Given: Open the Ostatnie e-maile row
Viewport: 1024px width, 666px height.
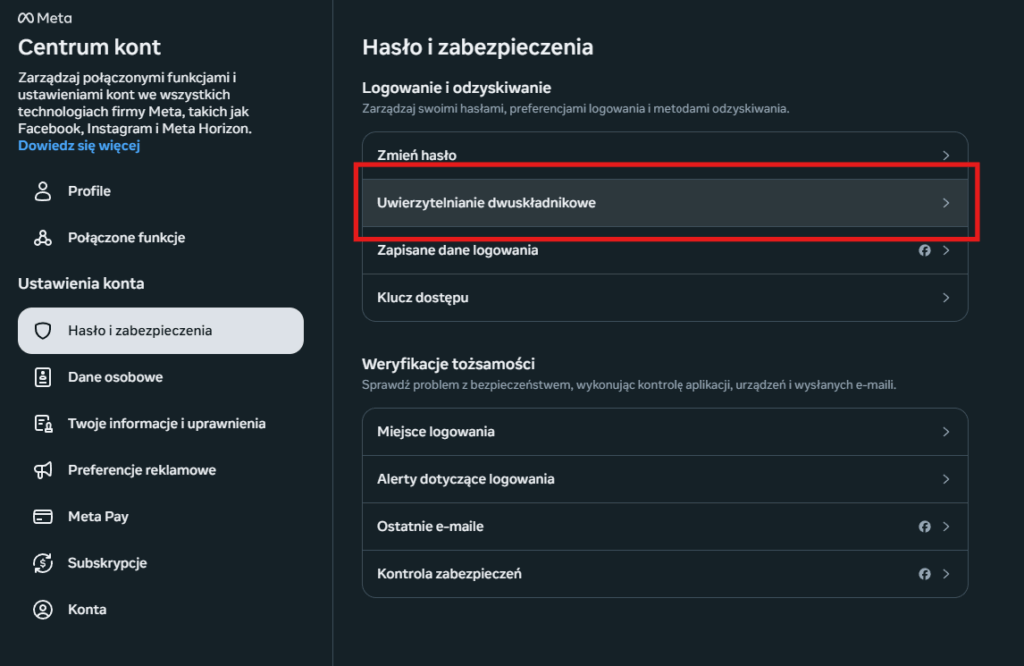Looking at the screenshot, I should click(x=664, y=526).
